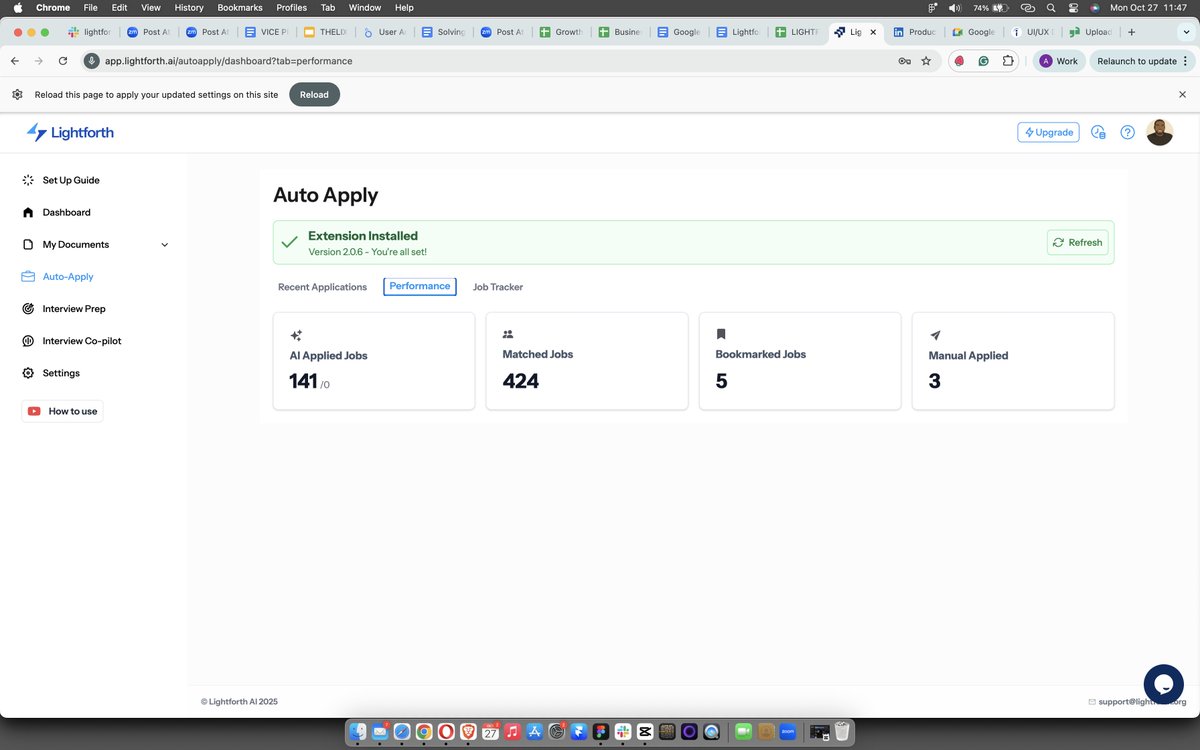
Task: Open the Trash in the dock
Action: pos(842,732)
